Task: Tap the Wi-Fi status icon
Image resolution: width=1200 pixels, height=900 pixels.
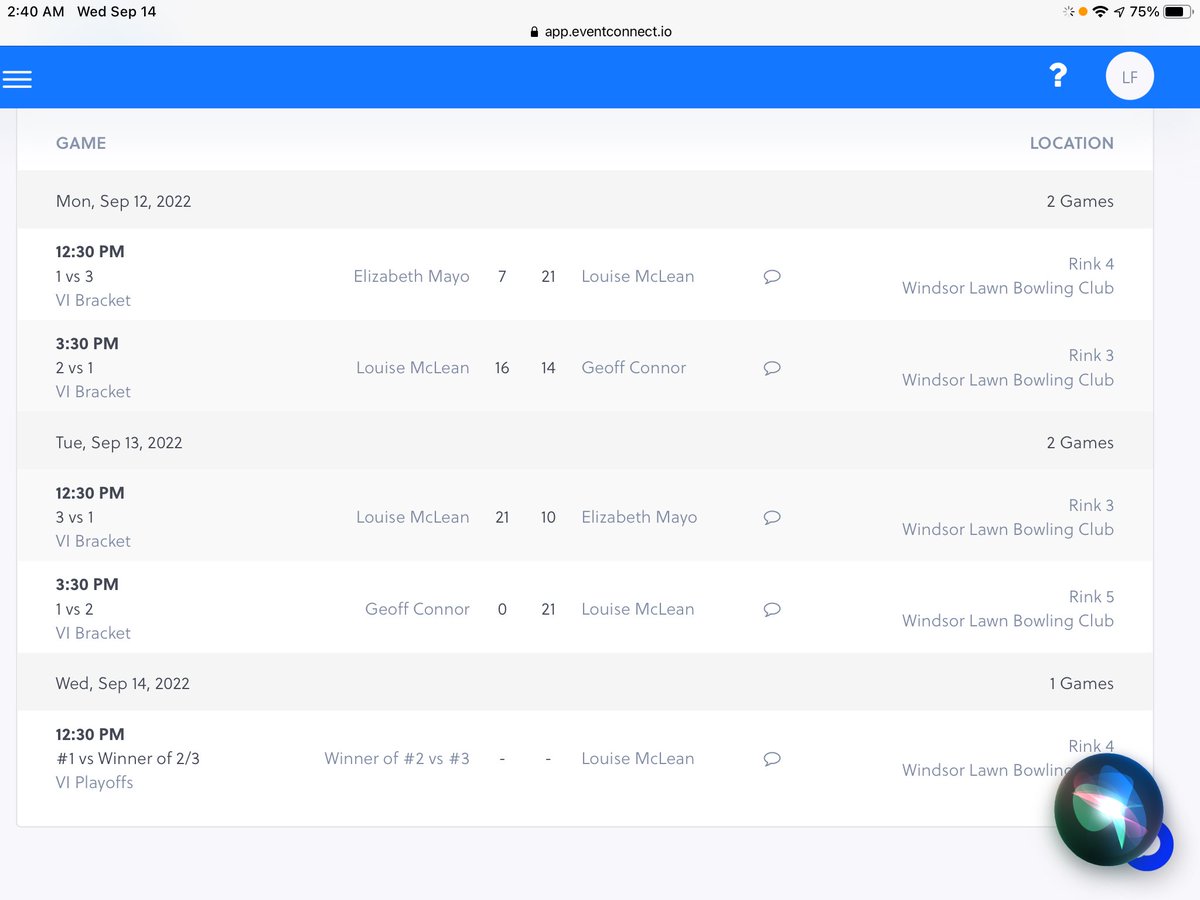Action: click(1100, 12)
